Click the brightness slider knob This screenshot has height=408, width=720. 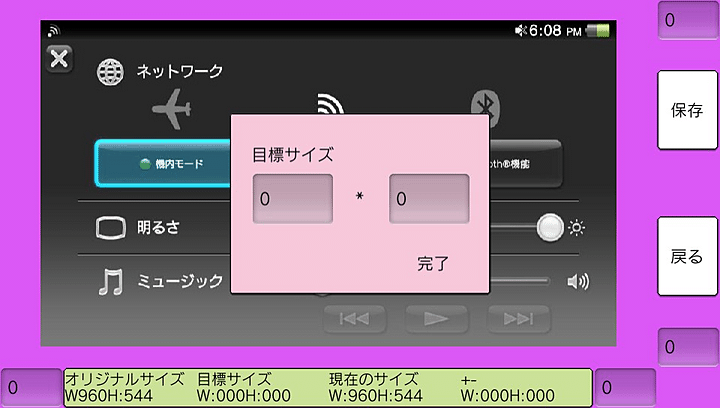pyautogui.click(x=549, y=228)
